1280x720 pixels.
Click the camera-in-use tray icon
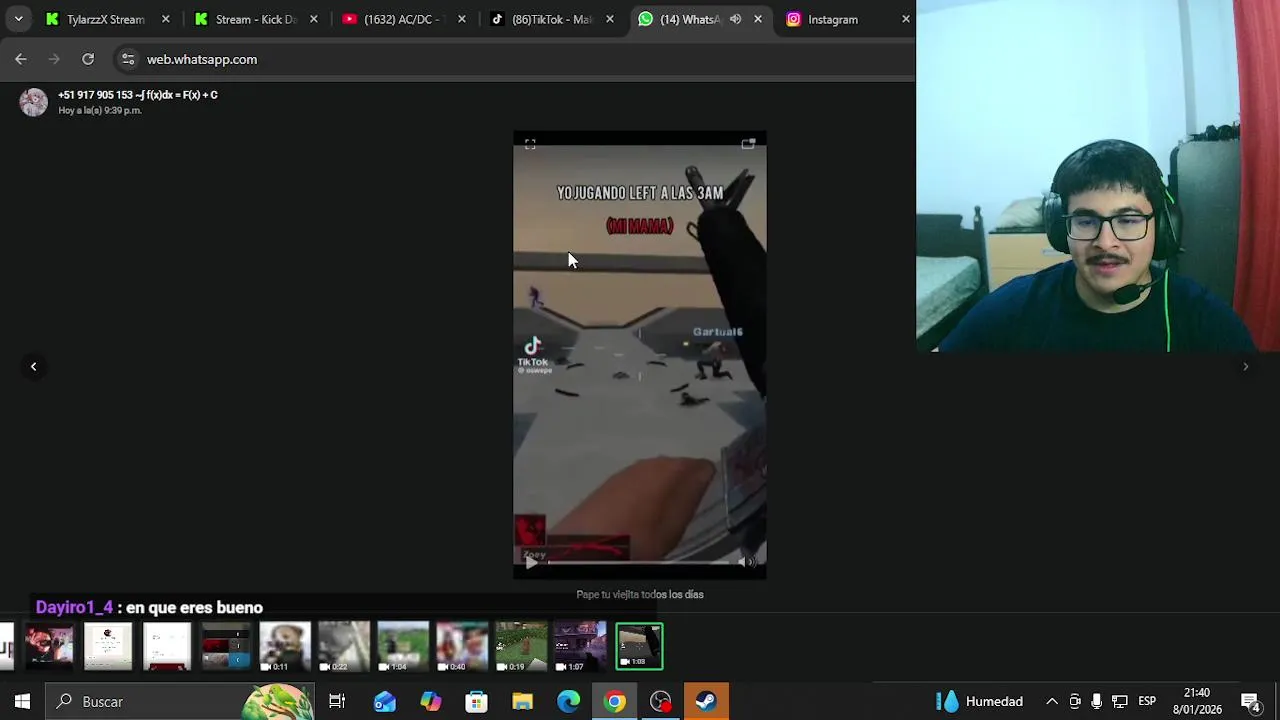pyautogui.click(x=1075, y=702)
